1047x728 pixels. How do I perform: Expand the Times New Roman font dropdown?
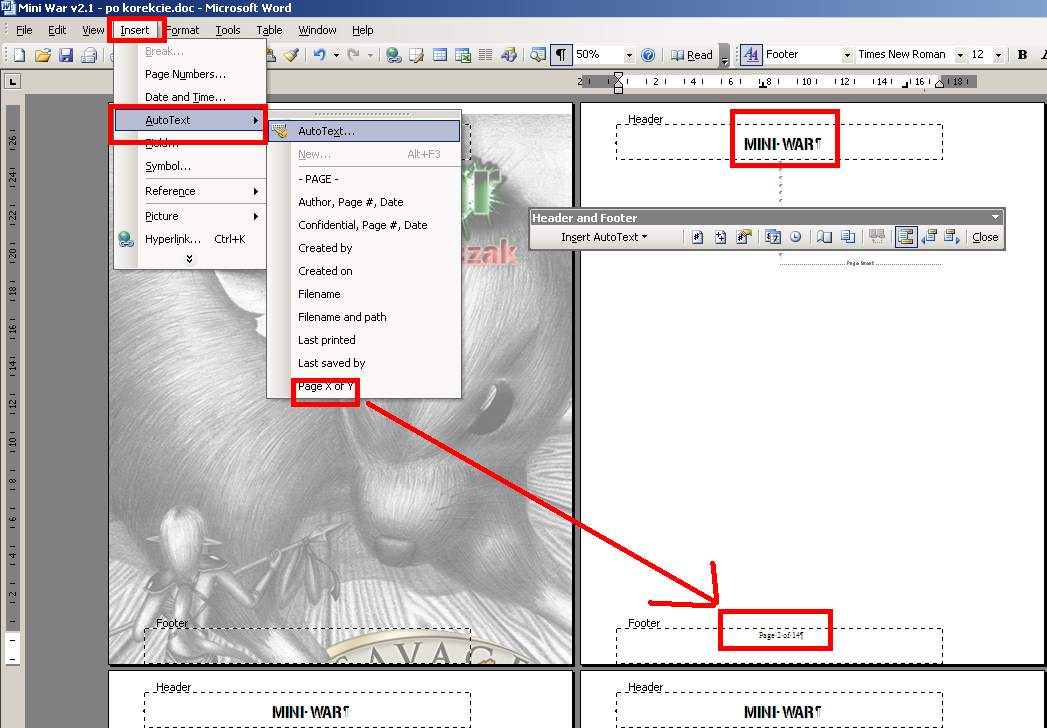click(960, 55)
